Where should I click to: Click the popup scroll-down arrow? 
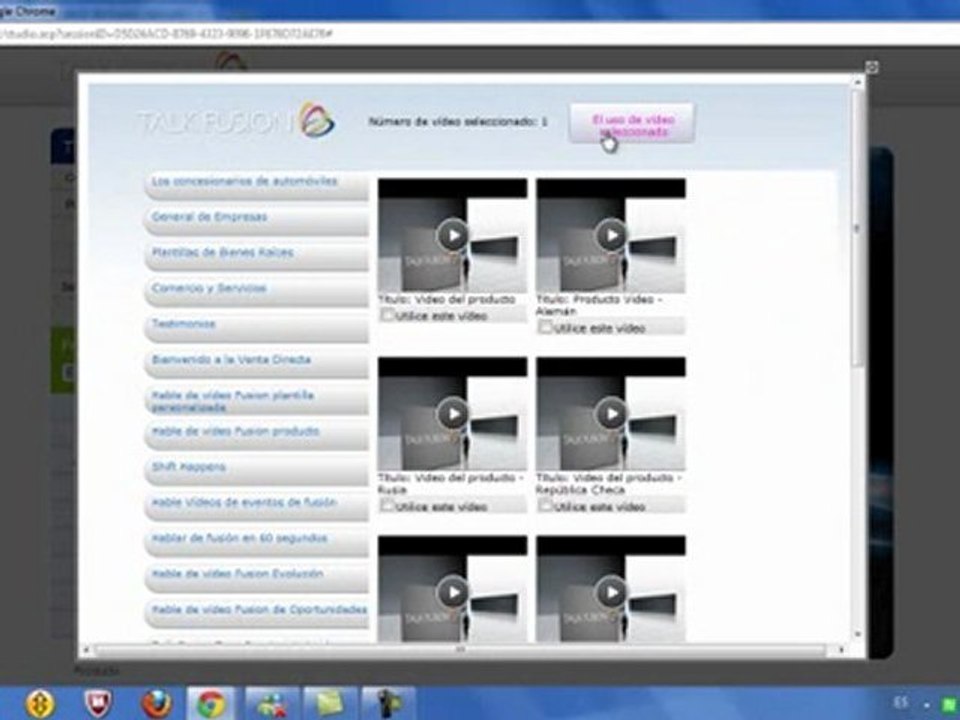(x=858, y=635)
